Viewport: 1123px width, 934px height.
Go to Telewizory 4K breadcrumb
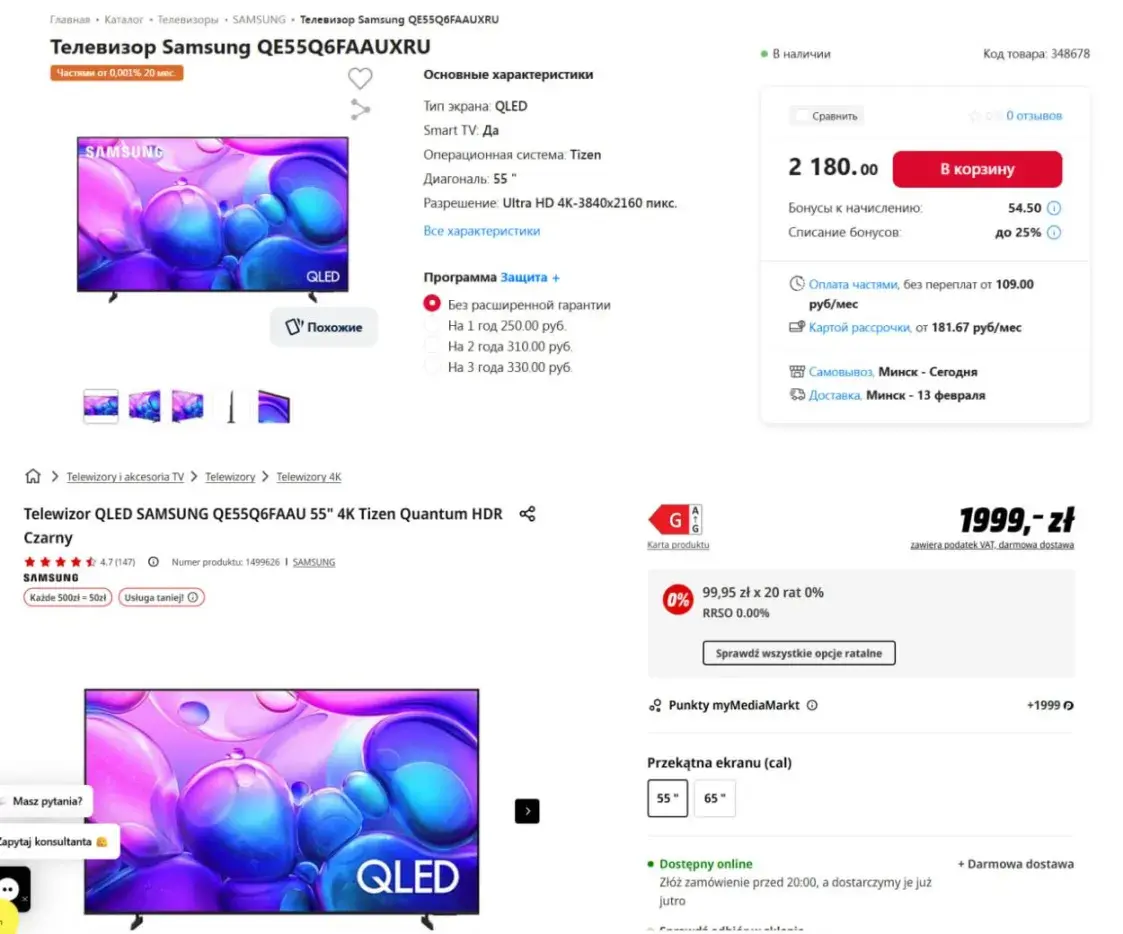(309, 477)
